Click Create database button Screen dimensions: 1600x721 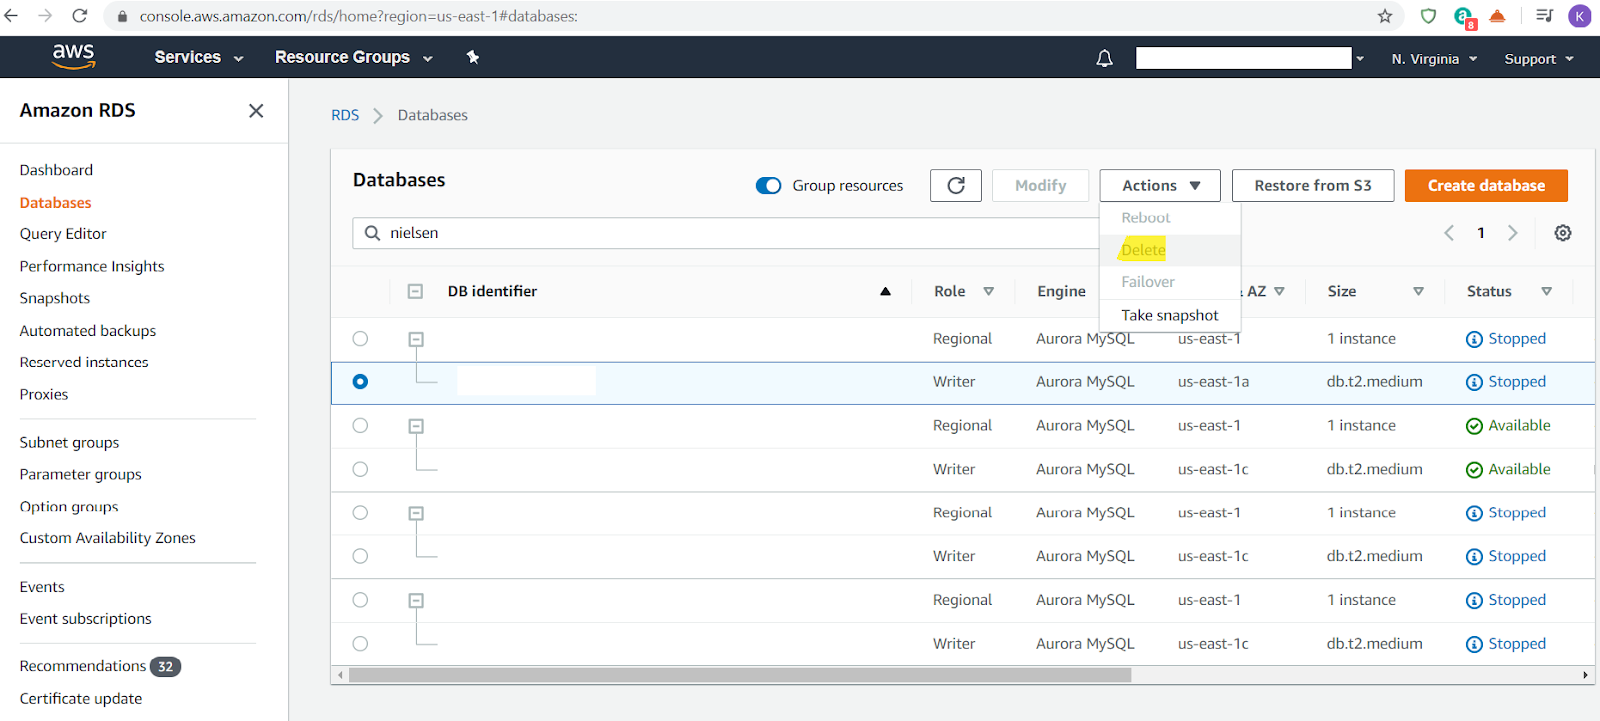[1486, 186]
